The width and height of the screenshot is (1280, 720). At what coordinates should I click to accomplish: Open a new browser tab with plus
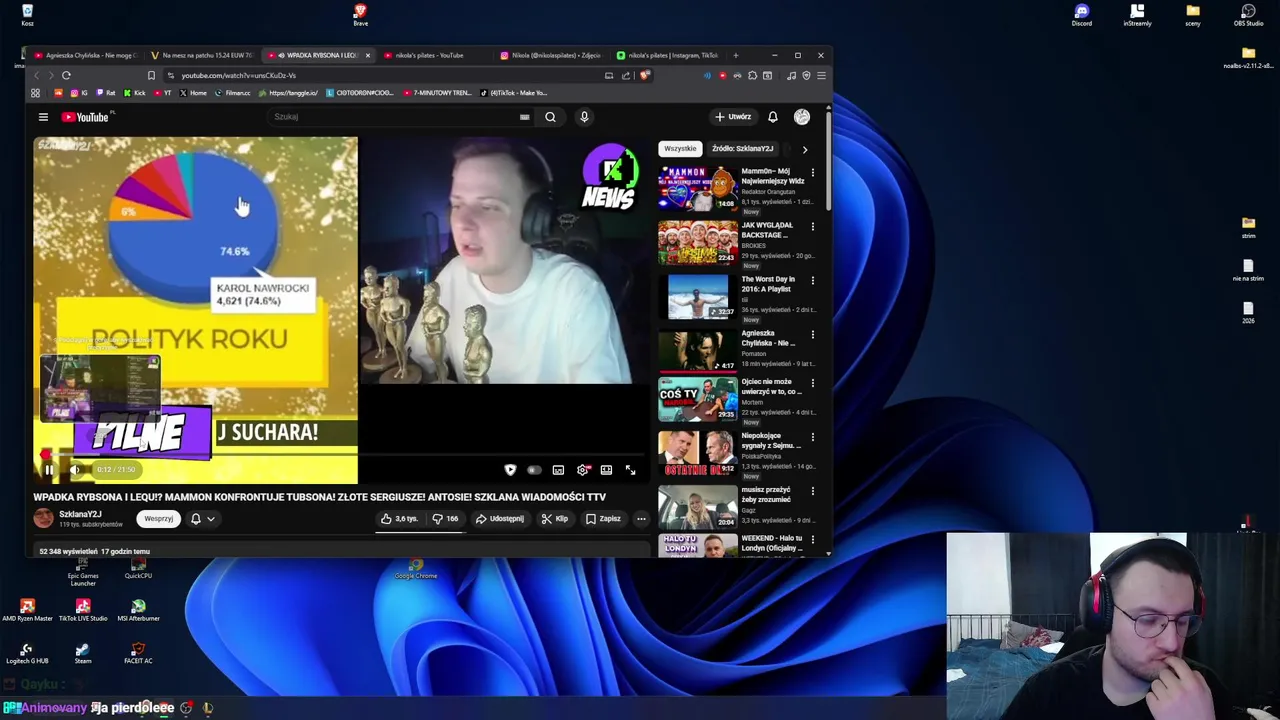tap(735, 56)
